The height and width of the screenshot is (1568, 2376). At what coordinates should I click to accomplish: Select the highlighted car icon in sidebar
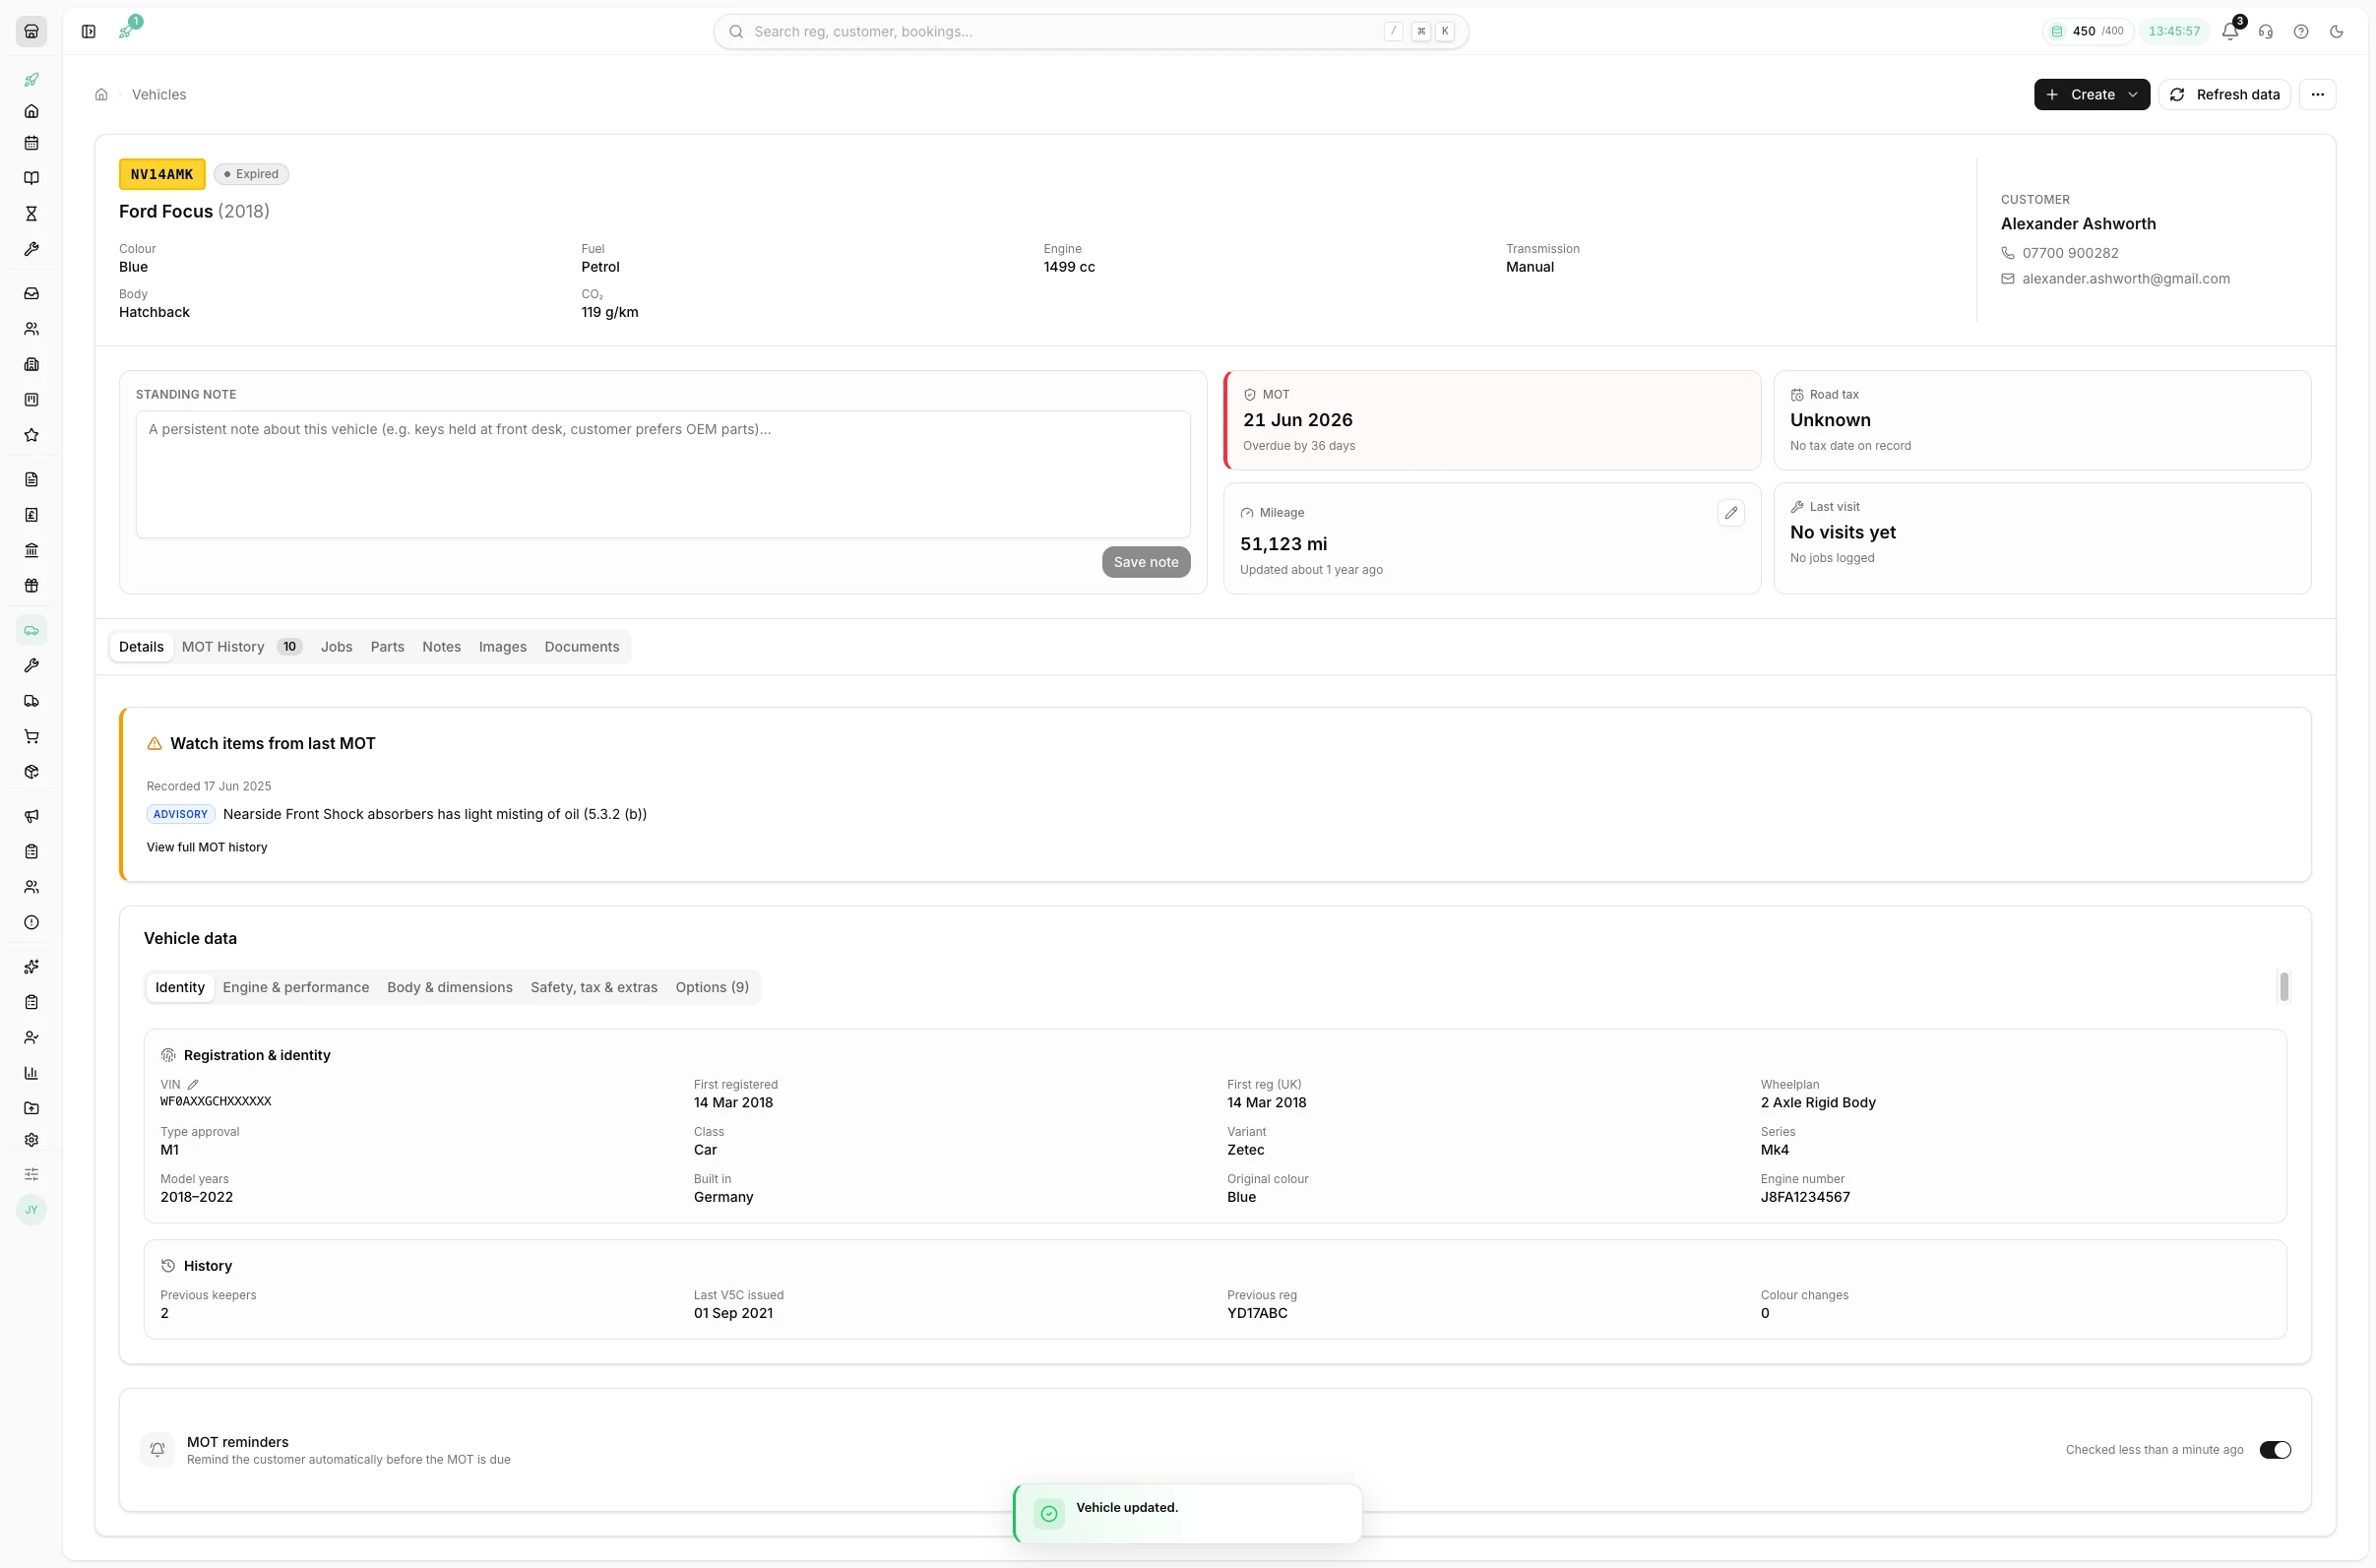coord(31,630)
